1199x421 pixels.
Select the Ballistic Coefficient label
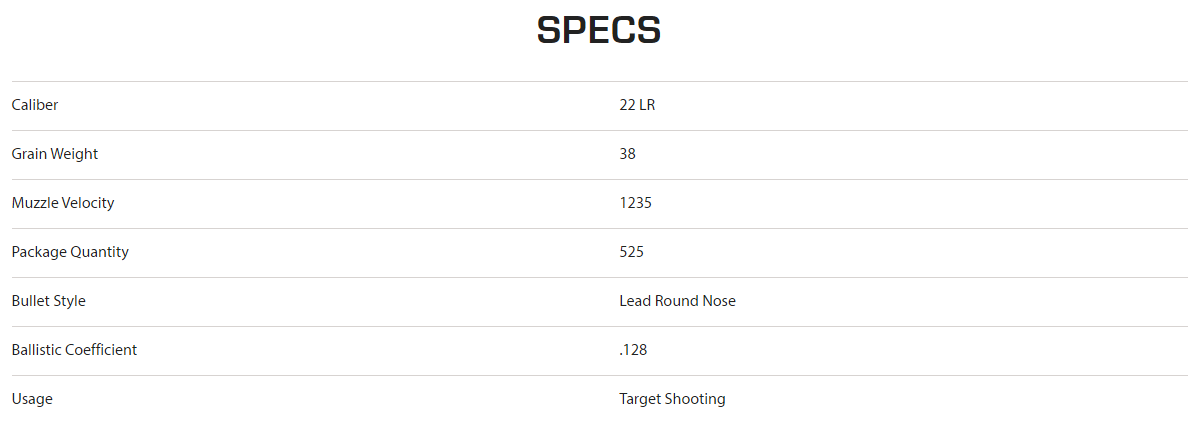pyautogui.click(x=74, y=350)
